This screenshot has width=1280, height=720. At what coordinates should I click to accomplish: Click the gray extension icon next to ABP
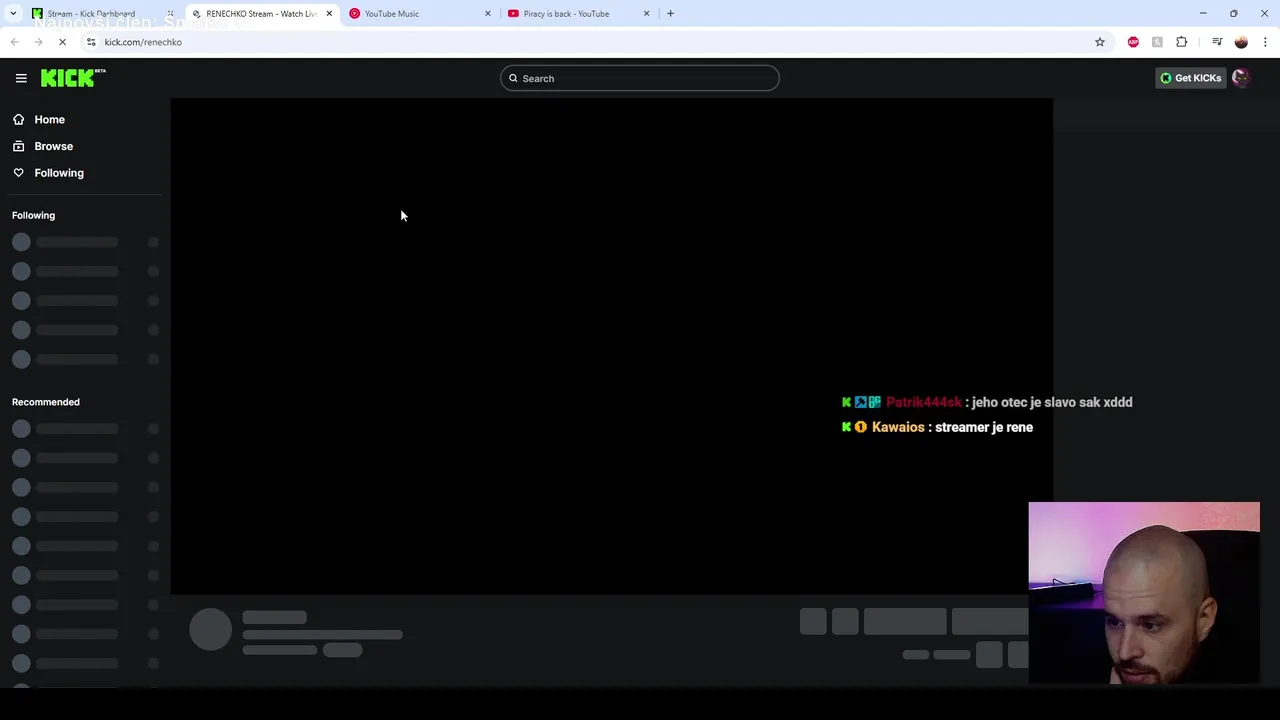[1157, 42]
